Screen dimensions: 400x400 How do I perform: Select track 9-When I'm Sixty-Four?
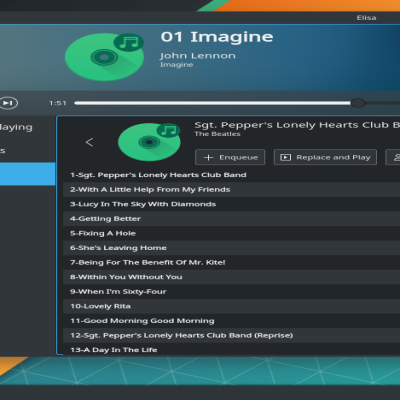point(231,292)
